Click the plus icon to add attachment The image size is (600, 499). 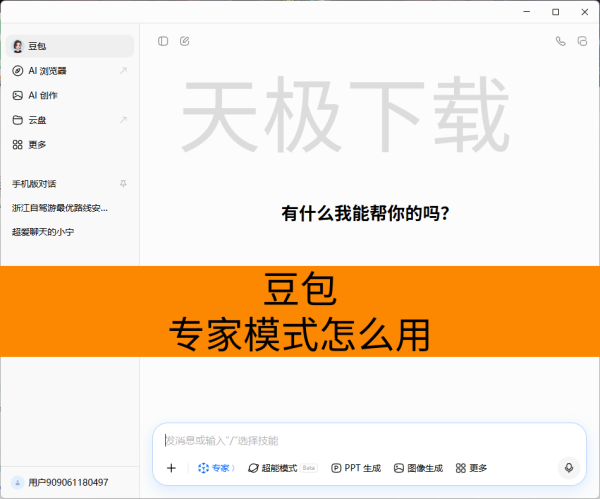(171, 467)
